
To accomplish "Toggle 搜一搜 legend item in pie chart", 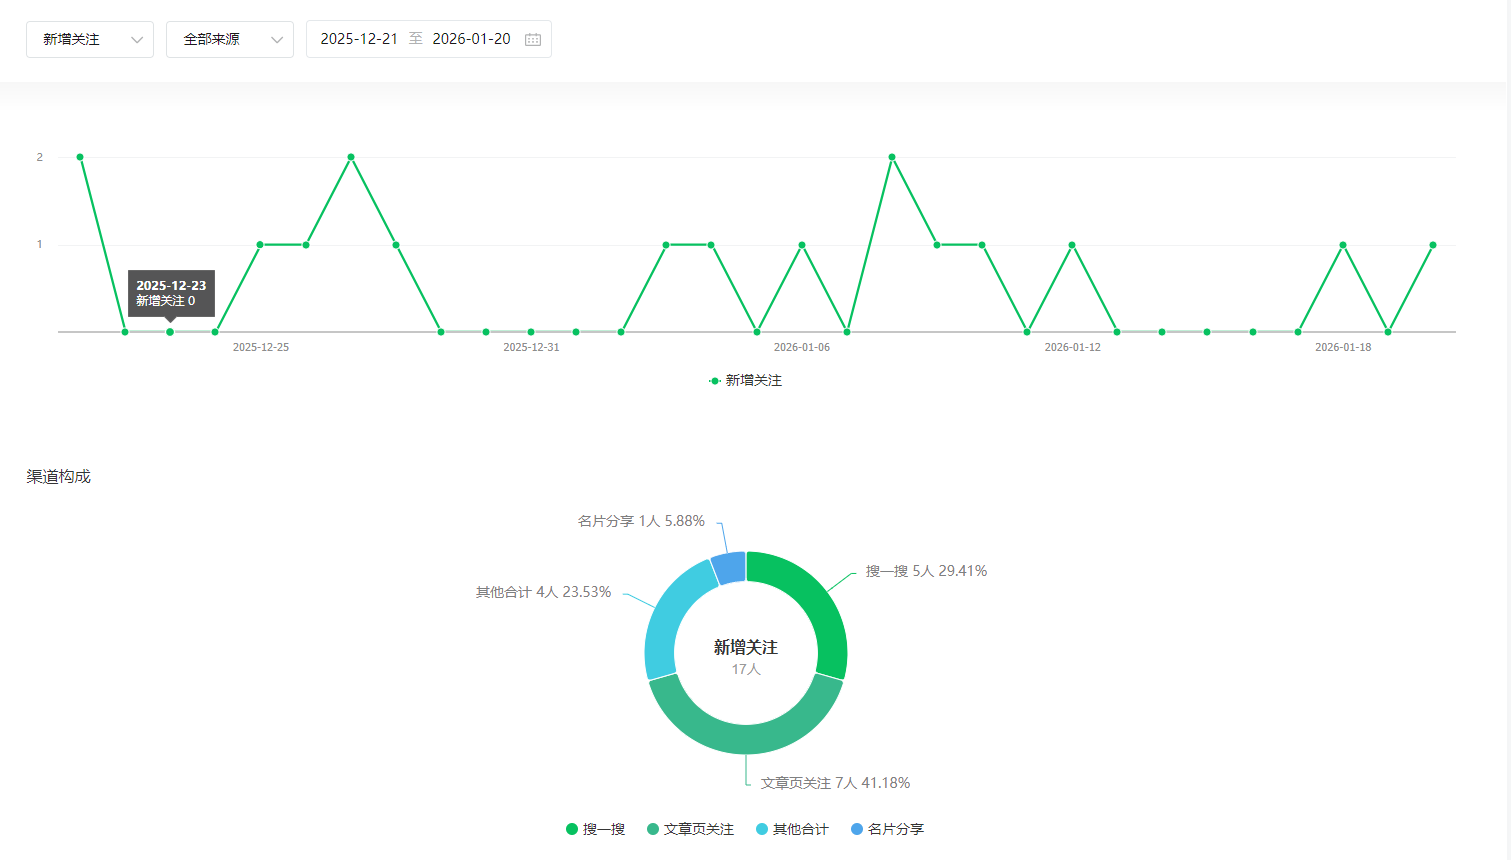I will [x=595, y=829].
